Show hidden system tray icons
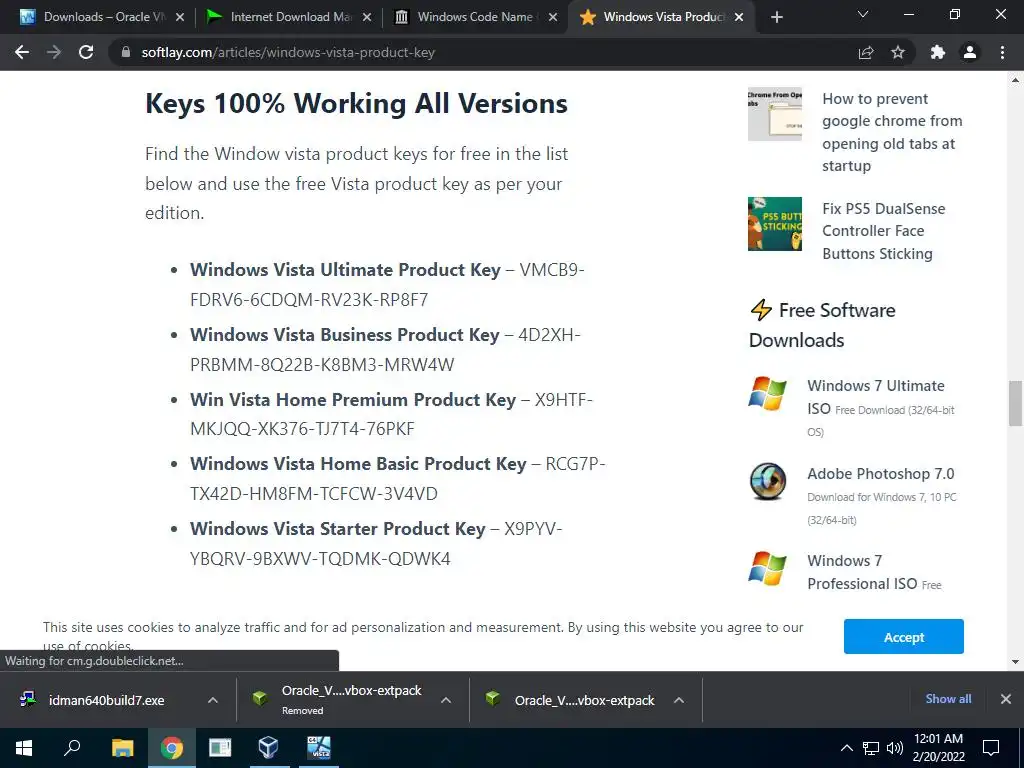The width and height of the screenshot is (1024, 768). coord(846,748)
